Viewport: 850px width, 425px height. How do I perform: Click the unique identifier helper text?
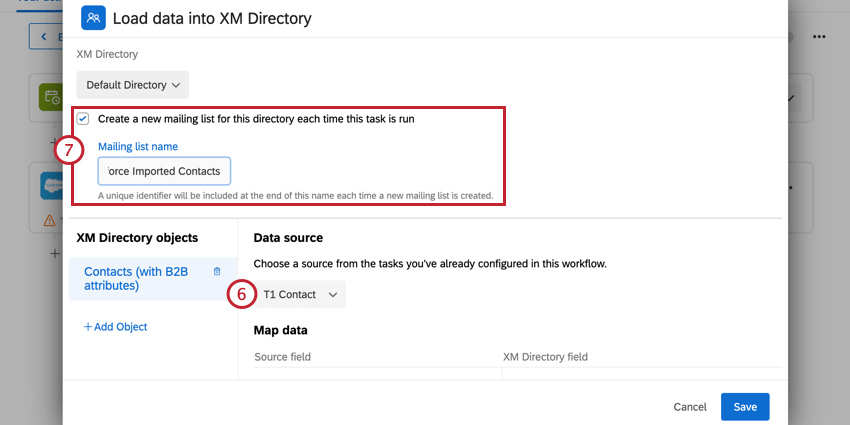tap(295, 195)
